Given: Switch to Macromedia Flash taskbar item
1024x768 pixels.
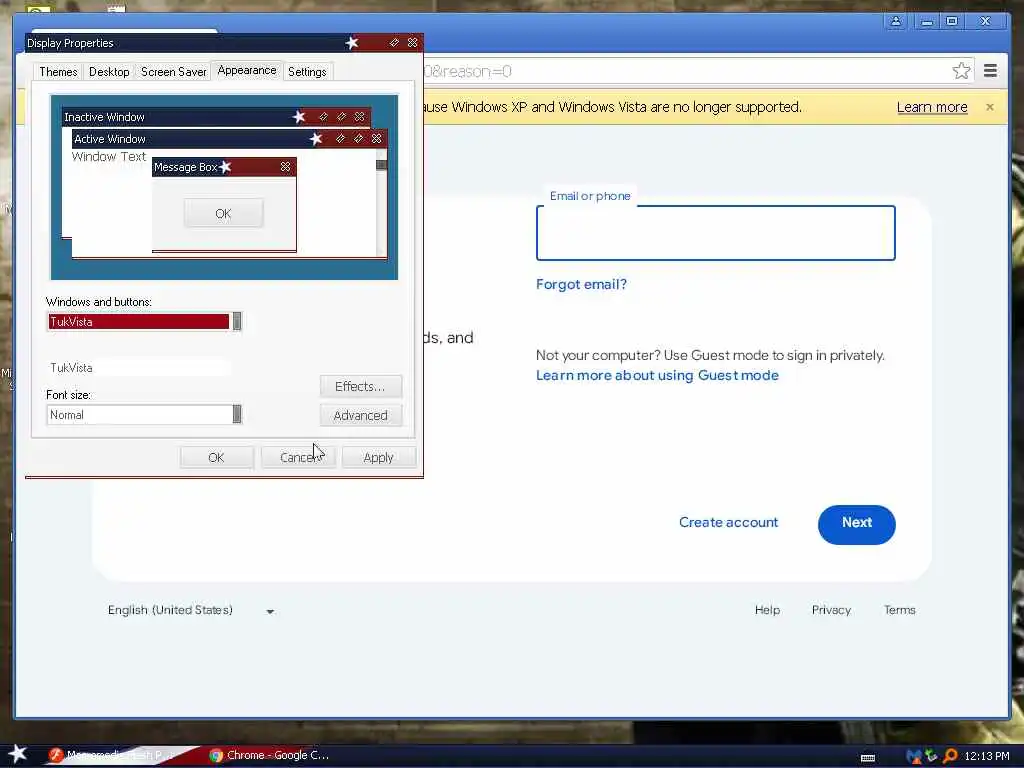Looking at the screenshot, I should (118, 755).
